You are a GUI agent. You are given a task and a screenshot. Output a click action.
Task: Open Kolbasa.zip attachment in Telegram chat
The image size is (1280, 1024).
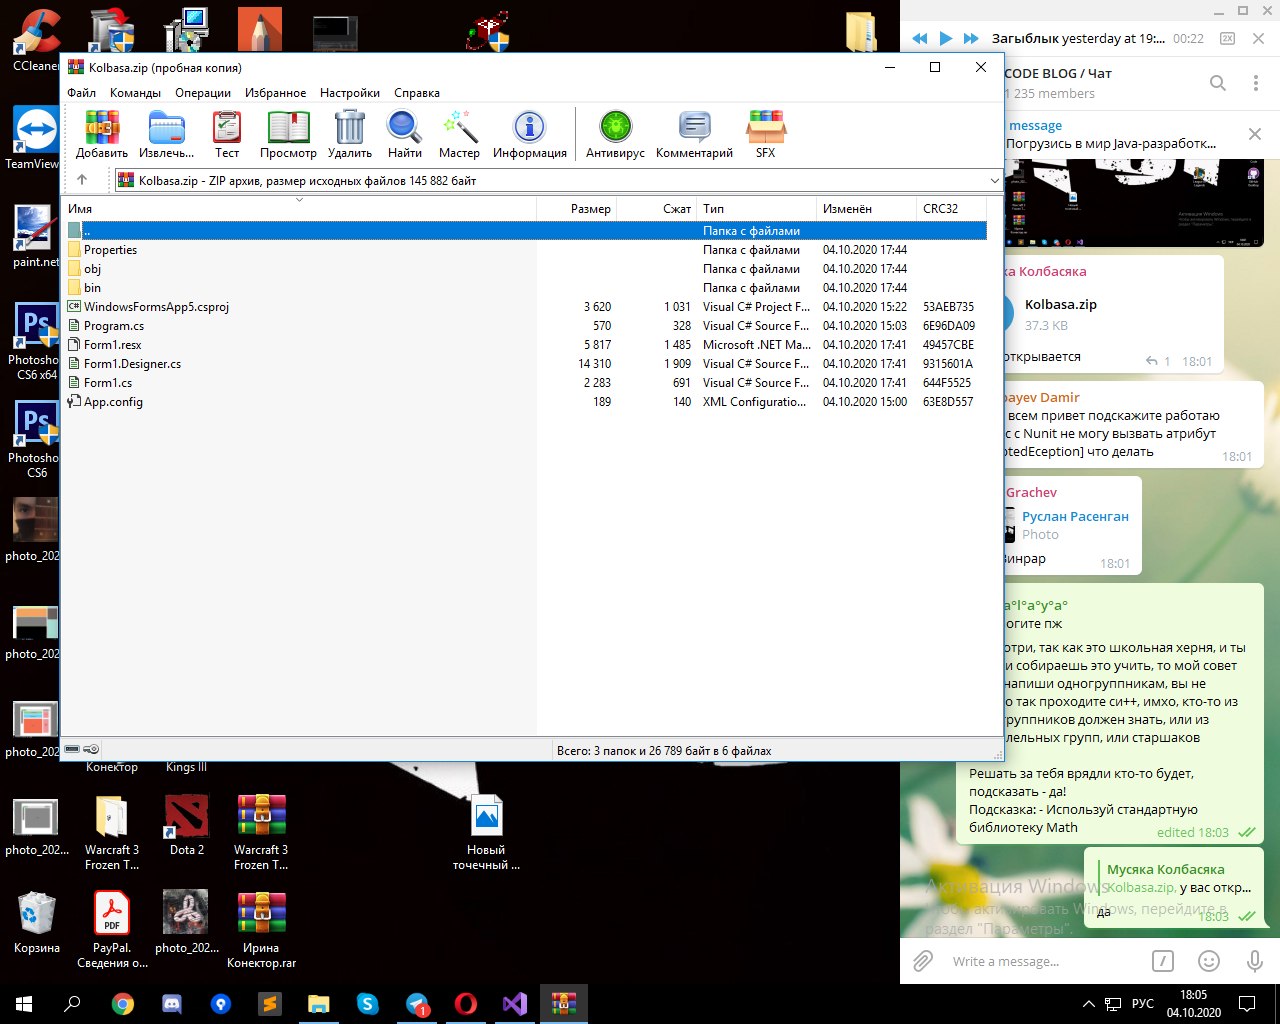(1061, 305)
